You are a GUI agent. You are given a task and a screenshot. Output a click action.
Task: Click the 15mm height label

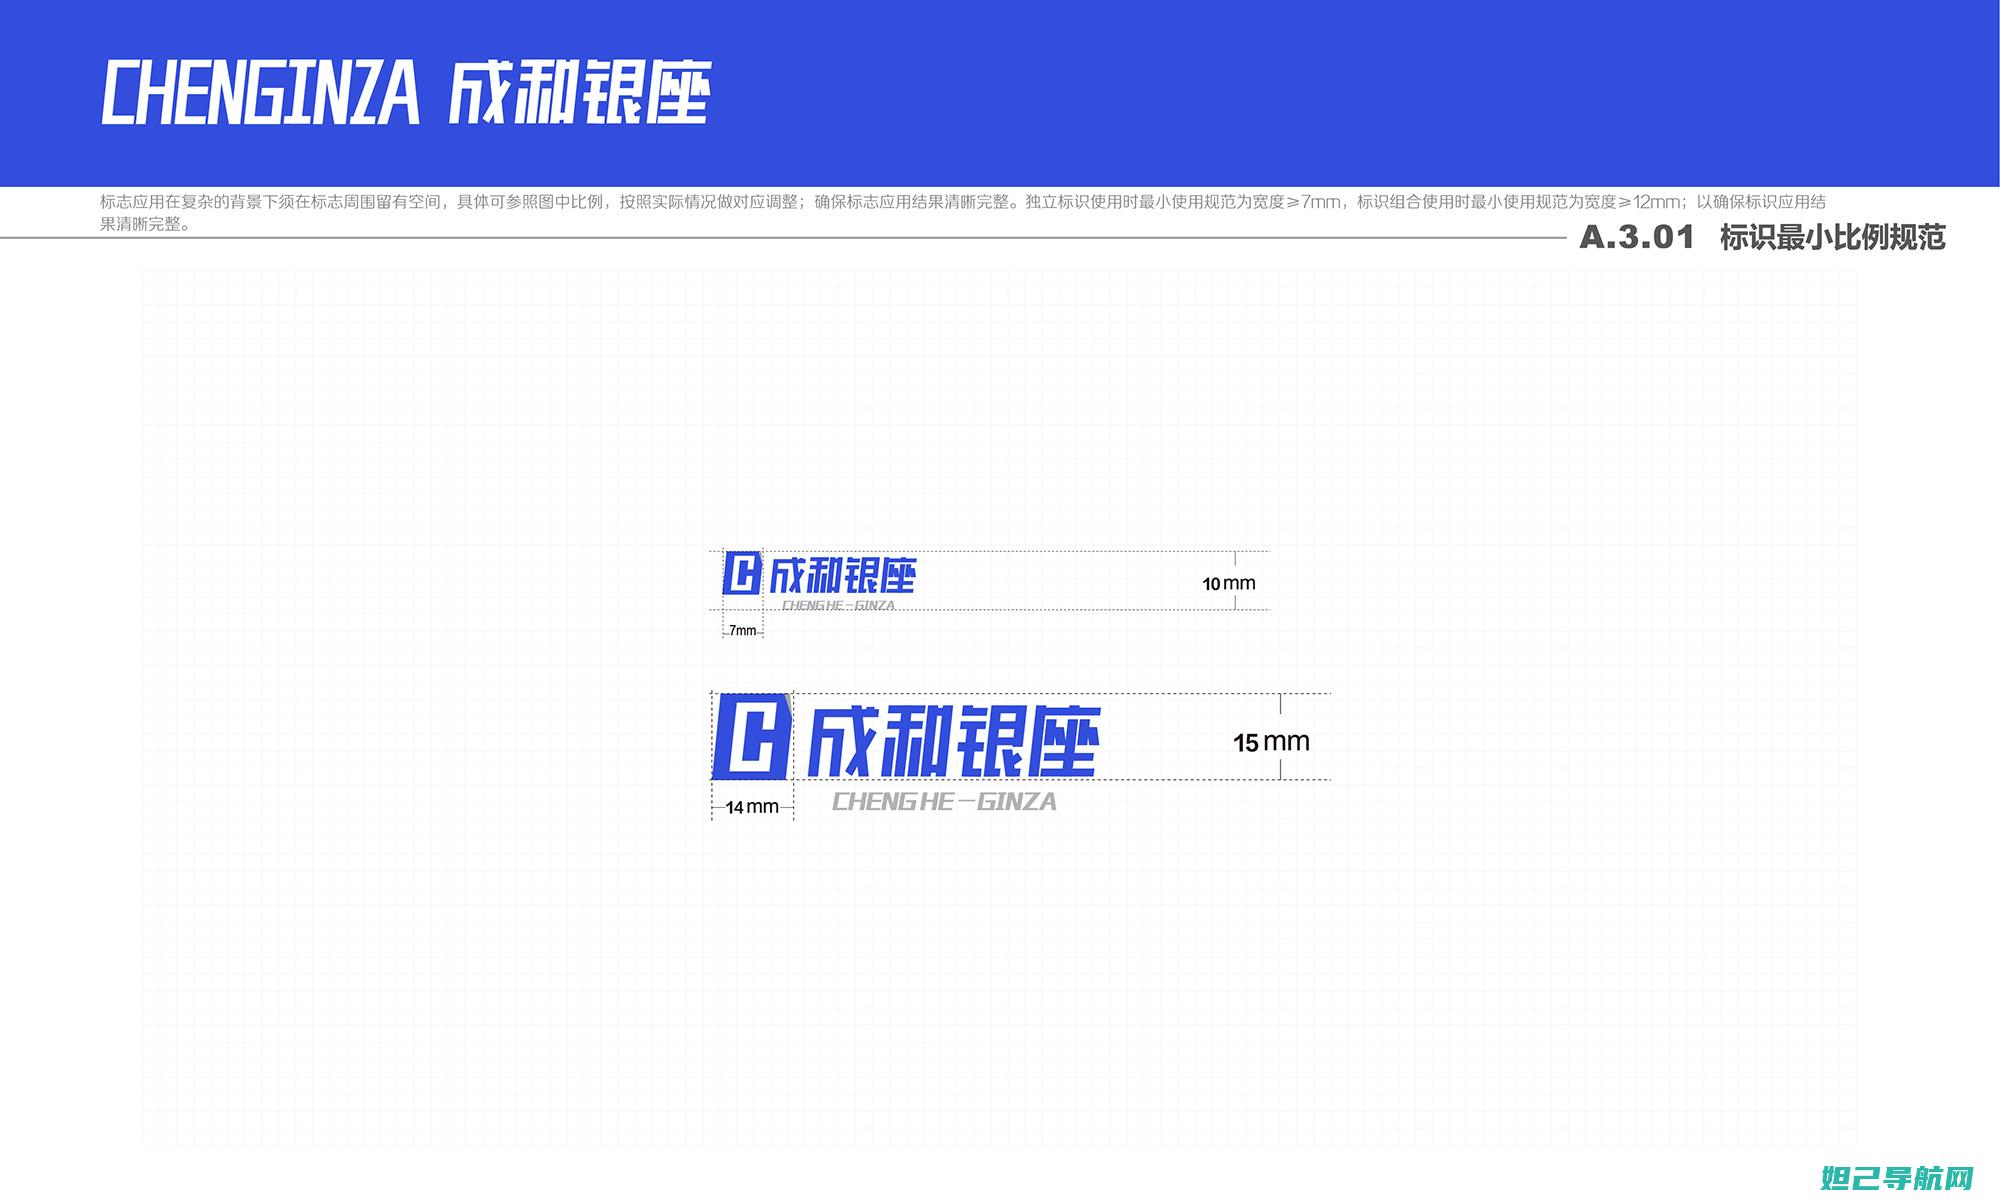coord(1271,742)
